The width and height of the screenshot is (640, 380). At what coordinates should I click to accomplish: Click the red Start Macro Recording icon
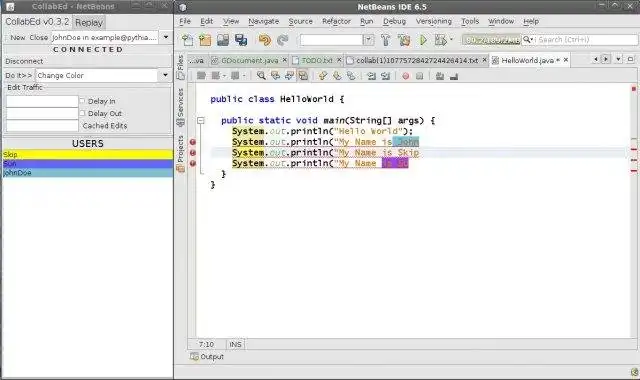point(405,76)
